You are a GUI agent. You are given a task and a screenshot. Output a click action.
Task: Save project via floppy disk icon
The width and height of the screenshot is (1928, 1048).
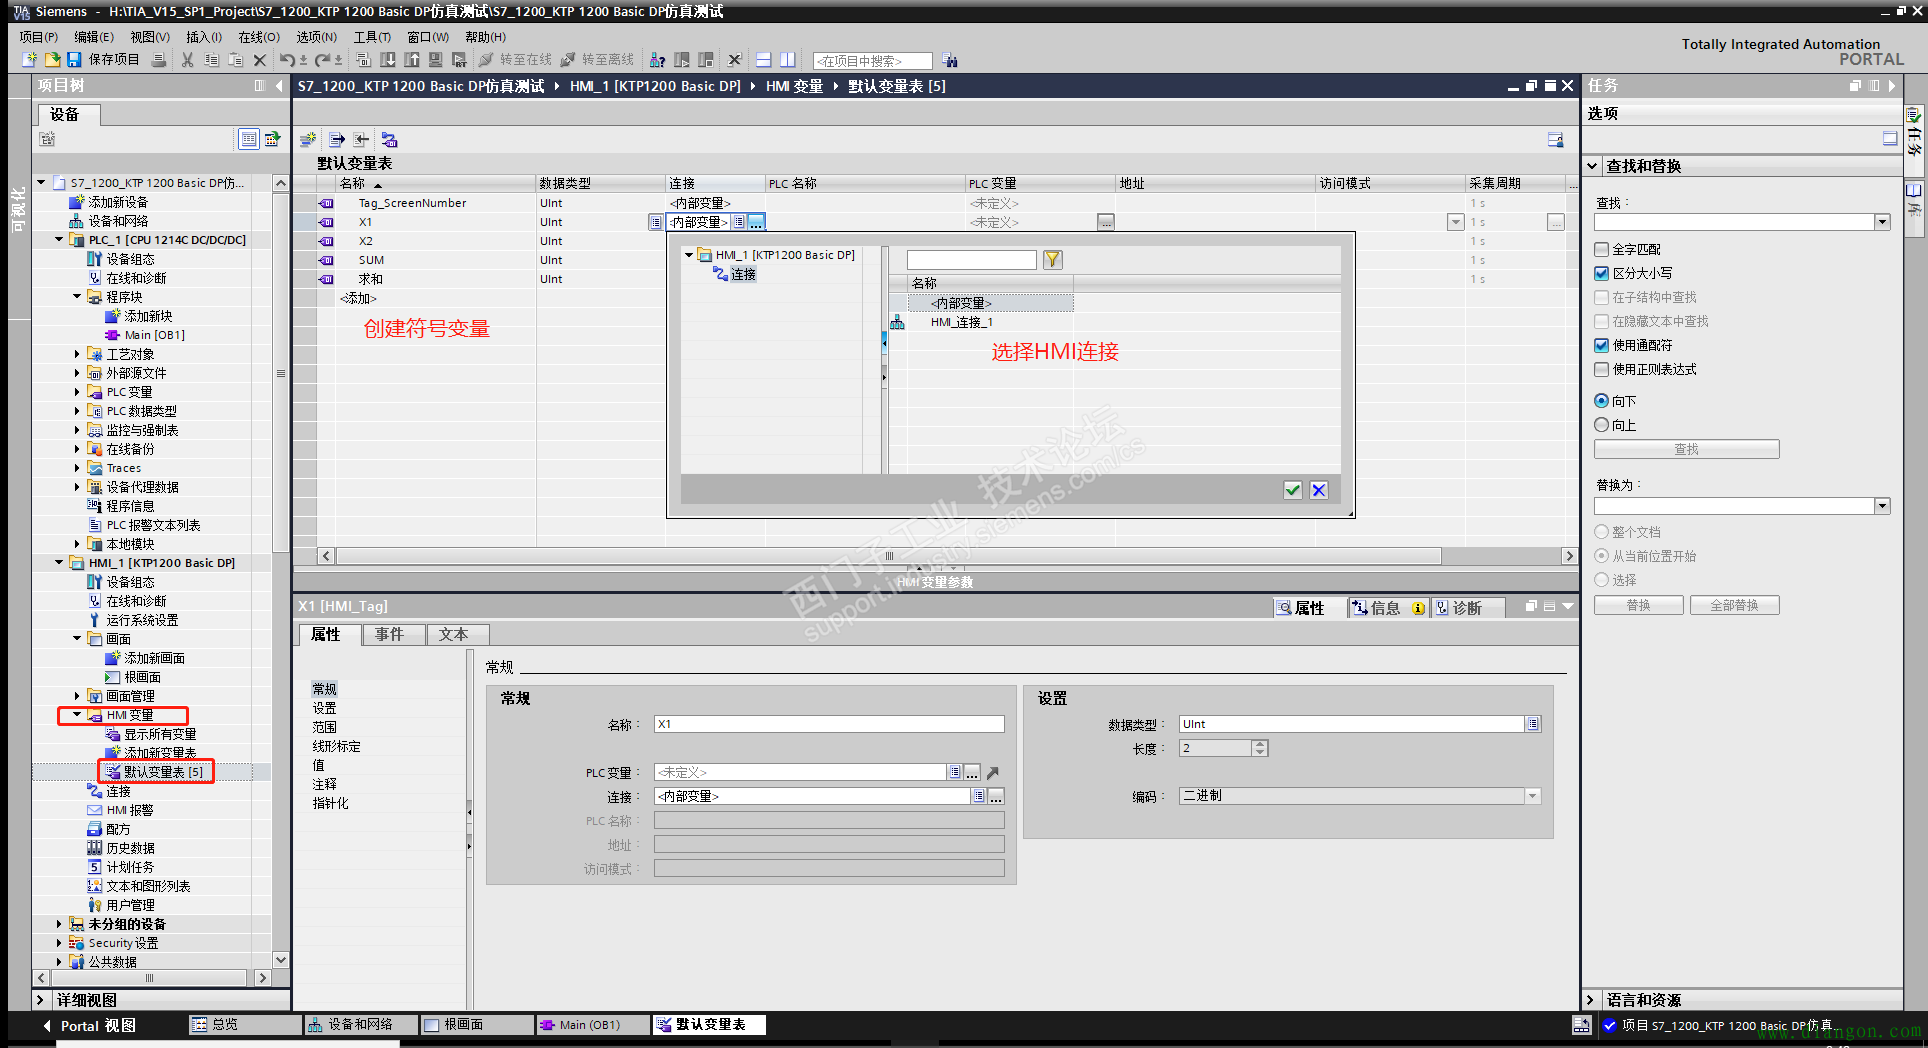(x=74, y=60)
